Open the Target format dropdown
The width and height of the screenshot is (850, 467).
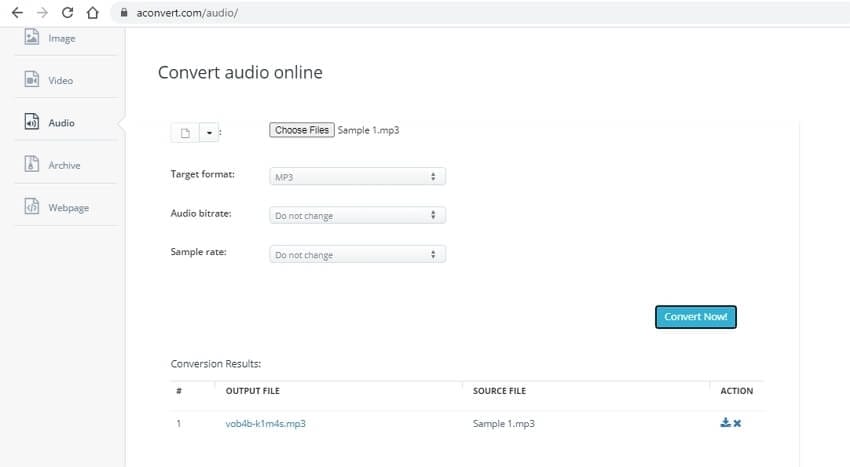(357, 176)
